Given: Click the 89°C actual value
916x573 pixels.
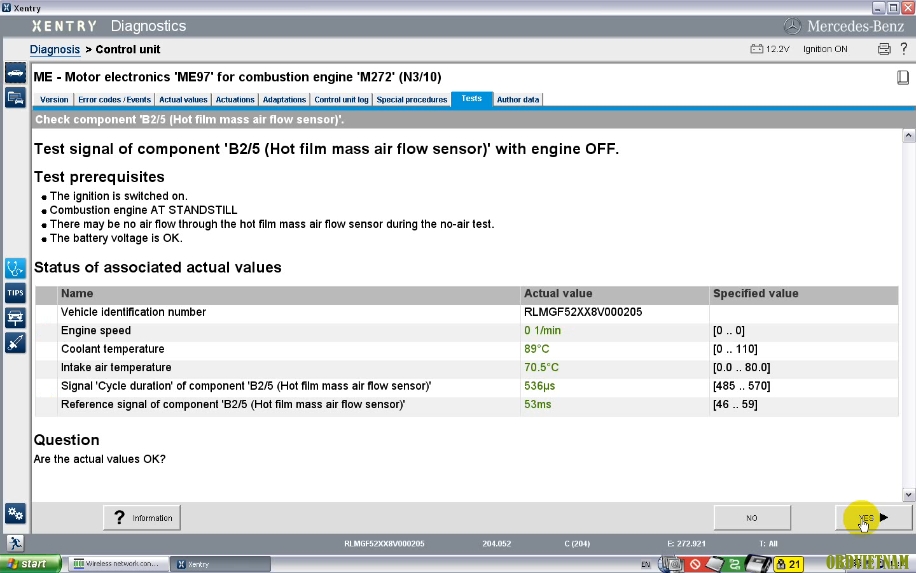Looking at the screenshot, I should pos(536,349).
